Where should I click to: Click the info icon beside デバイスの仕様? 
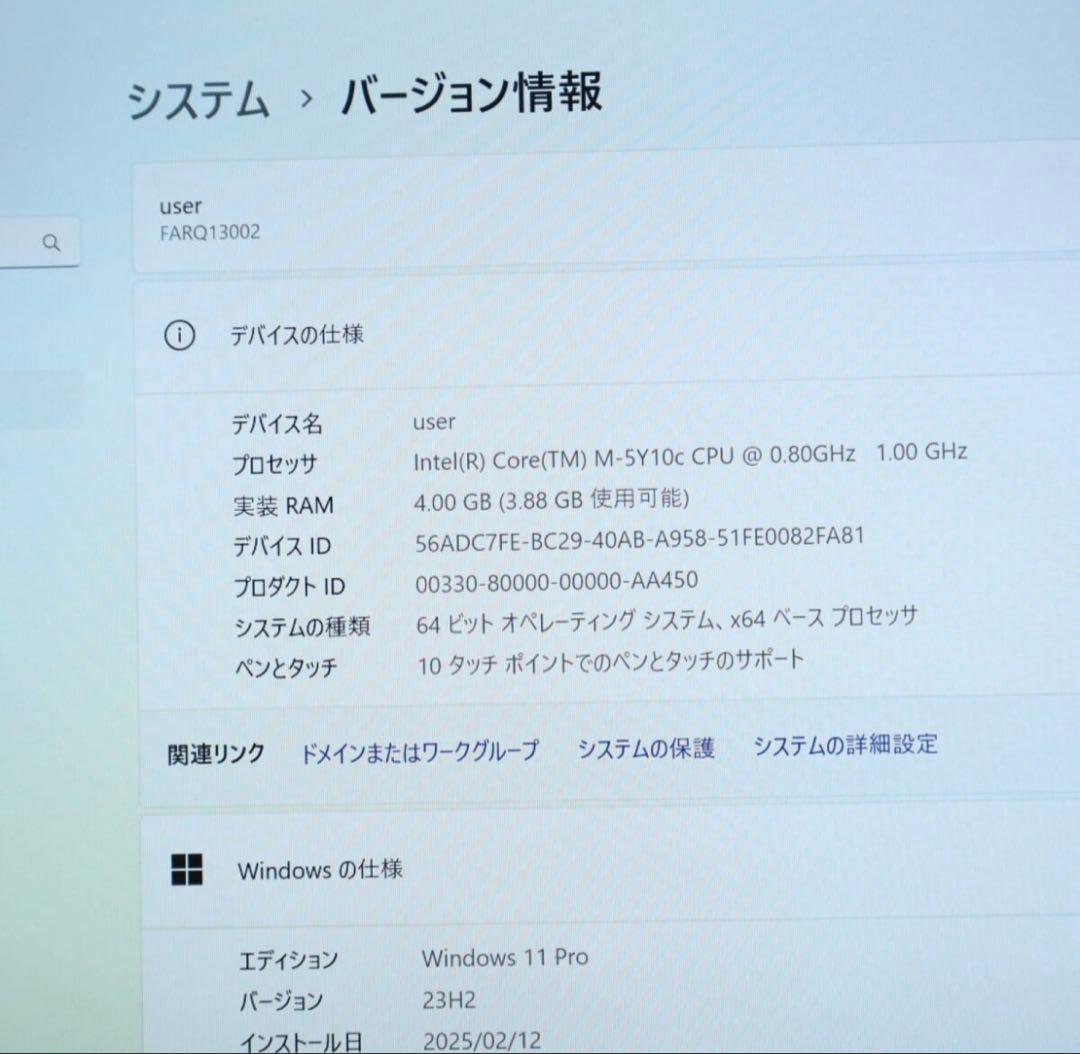(x=180, y=336)
